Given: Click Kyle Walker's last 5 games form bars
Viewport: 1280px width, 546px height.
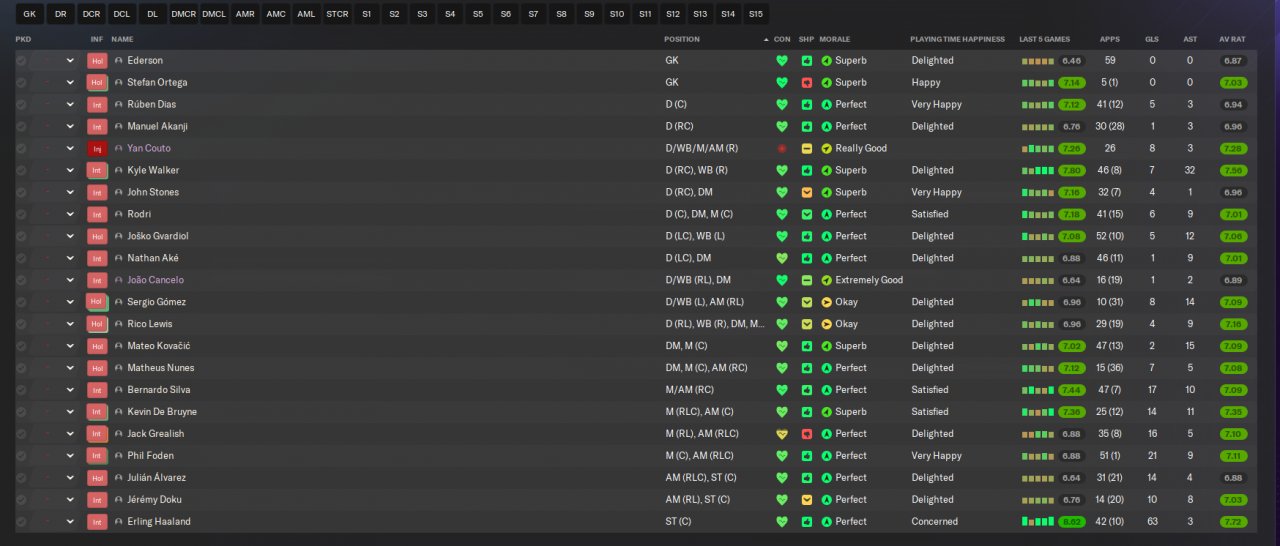Looking at the screenshot, I should click(x=1037, y=170).
